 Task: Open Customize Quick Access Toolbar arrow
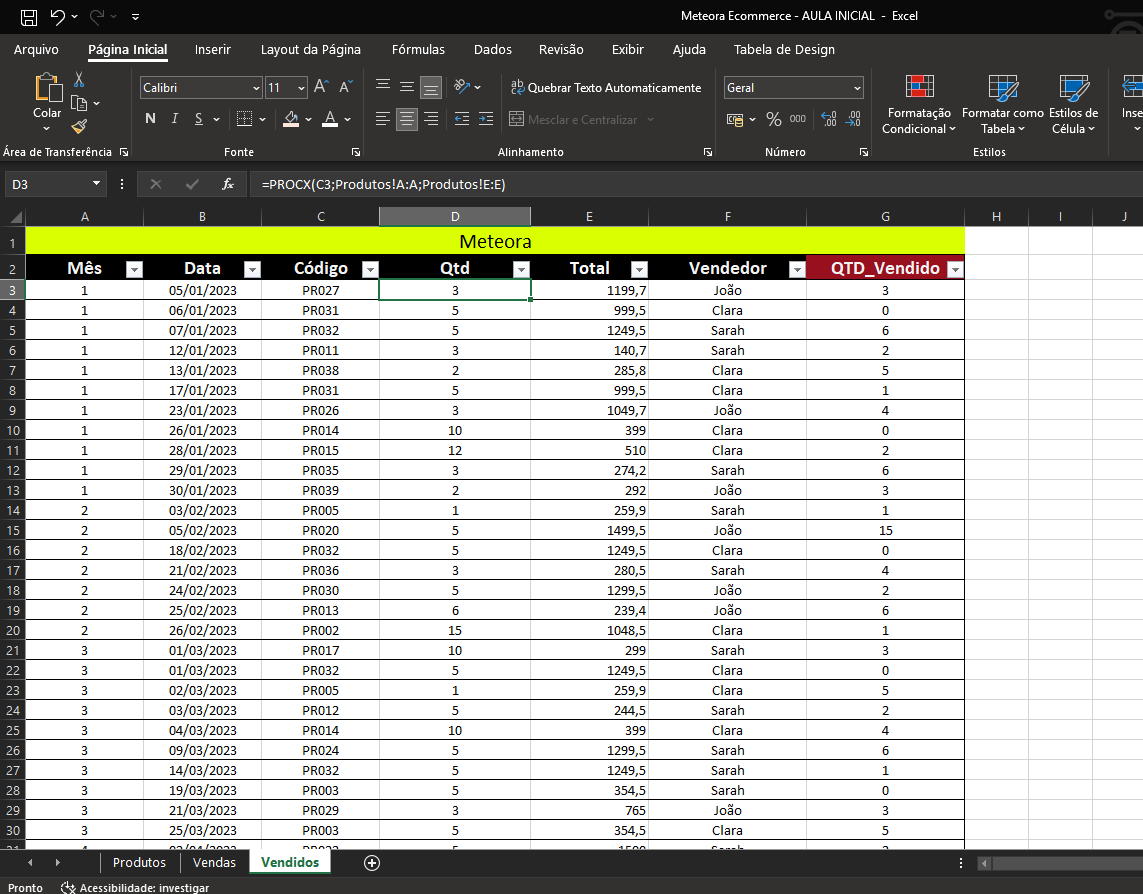click(x=135, y=16)
